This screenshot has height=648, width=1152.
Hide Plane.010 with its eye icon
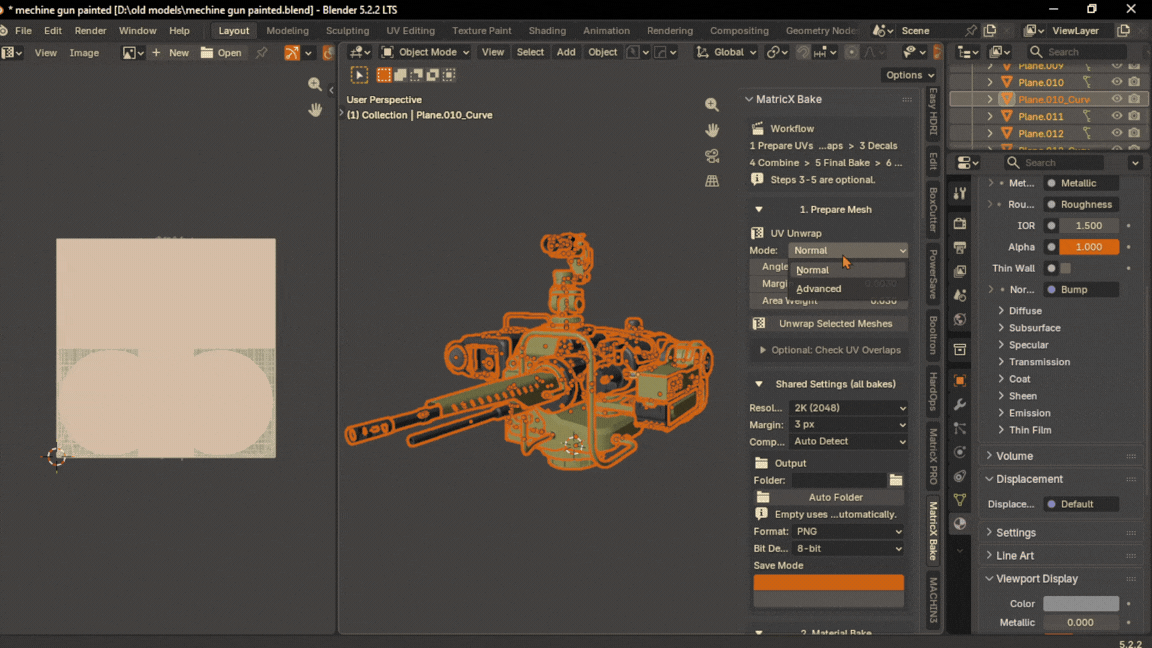point(1117,82)
